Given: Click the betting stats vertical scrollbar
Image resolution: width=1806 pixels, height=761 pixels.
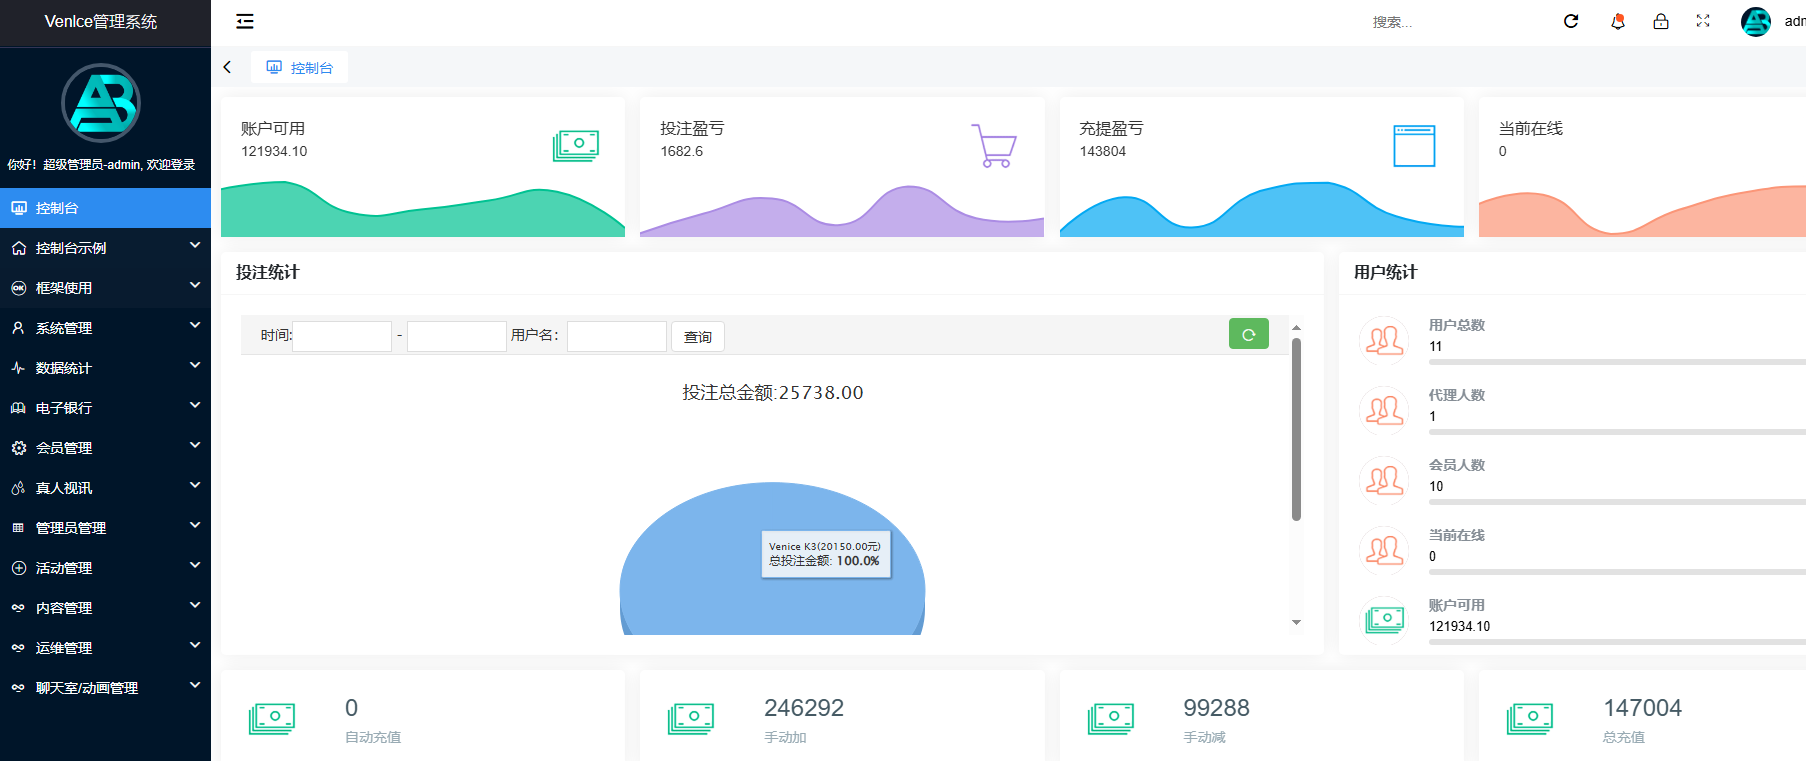Looking at the screenshot, I should [x=1296, y=430].
